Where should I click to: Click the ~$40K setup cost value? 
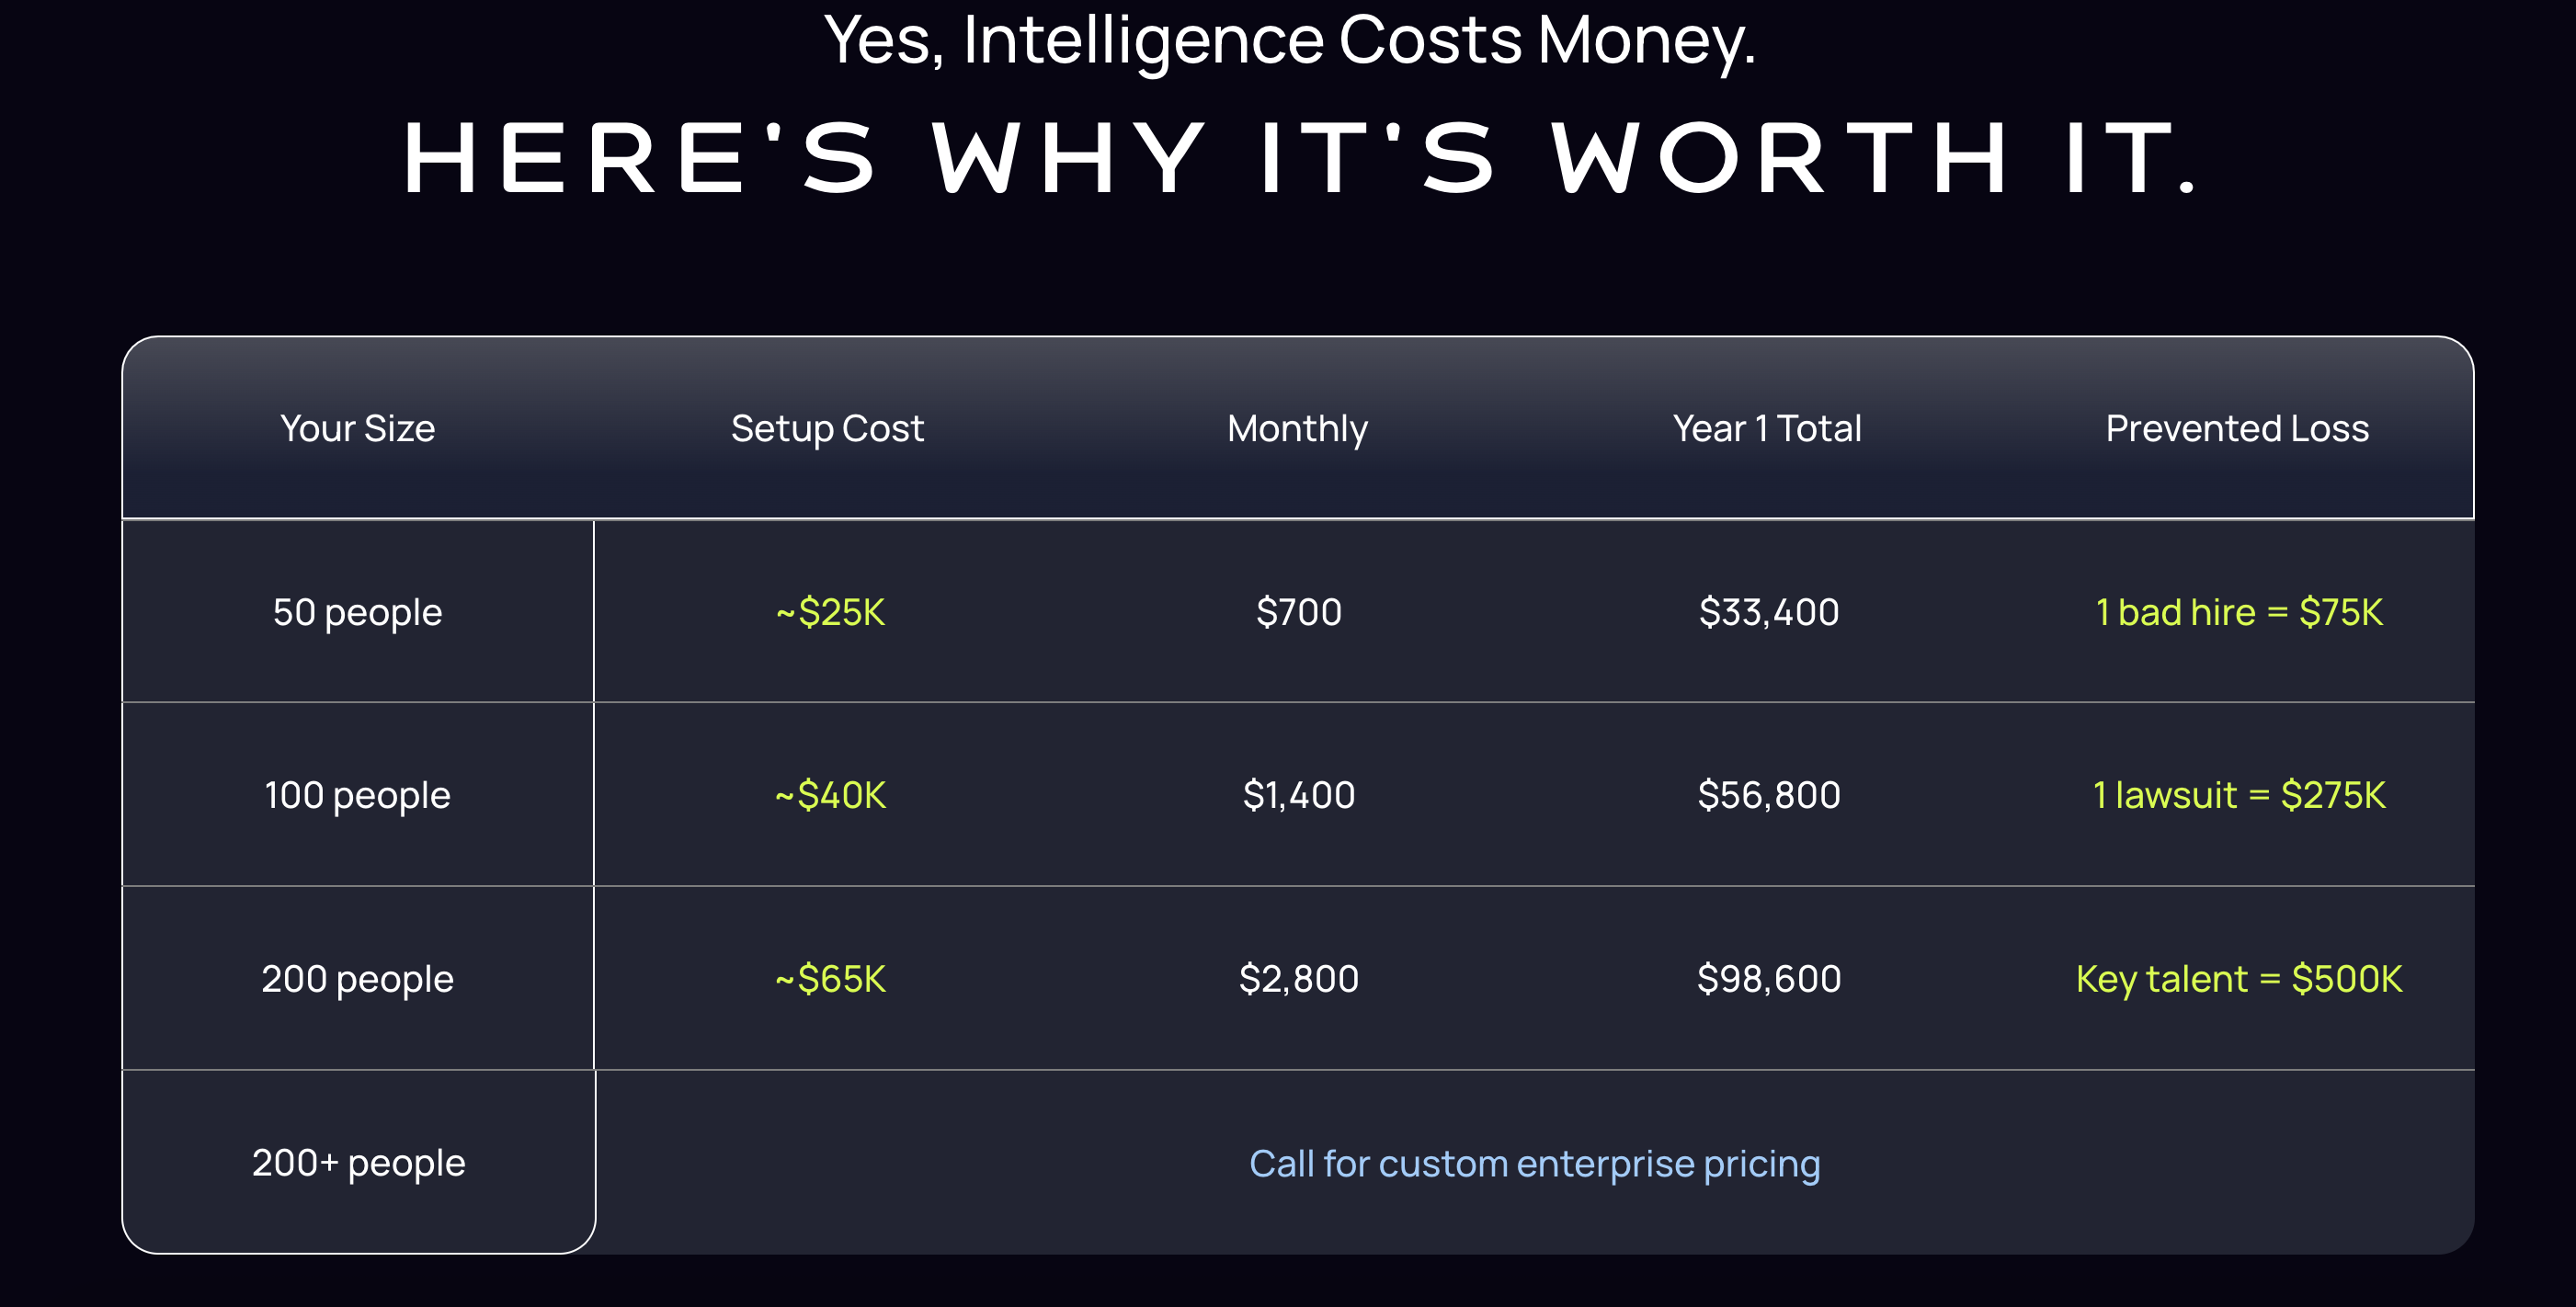(830, 794)
